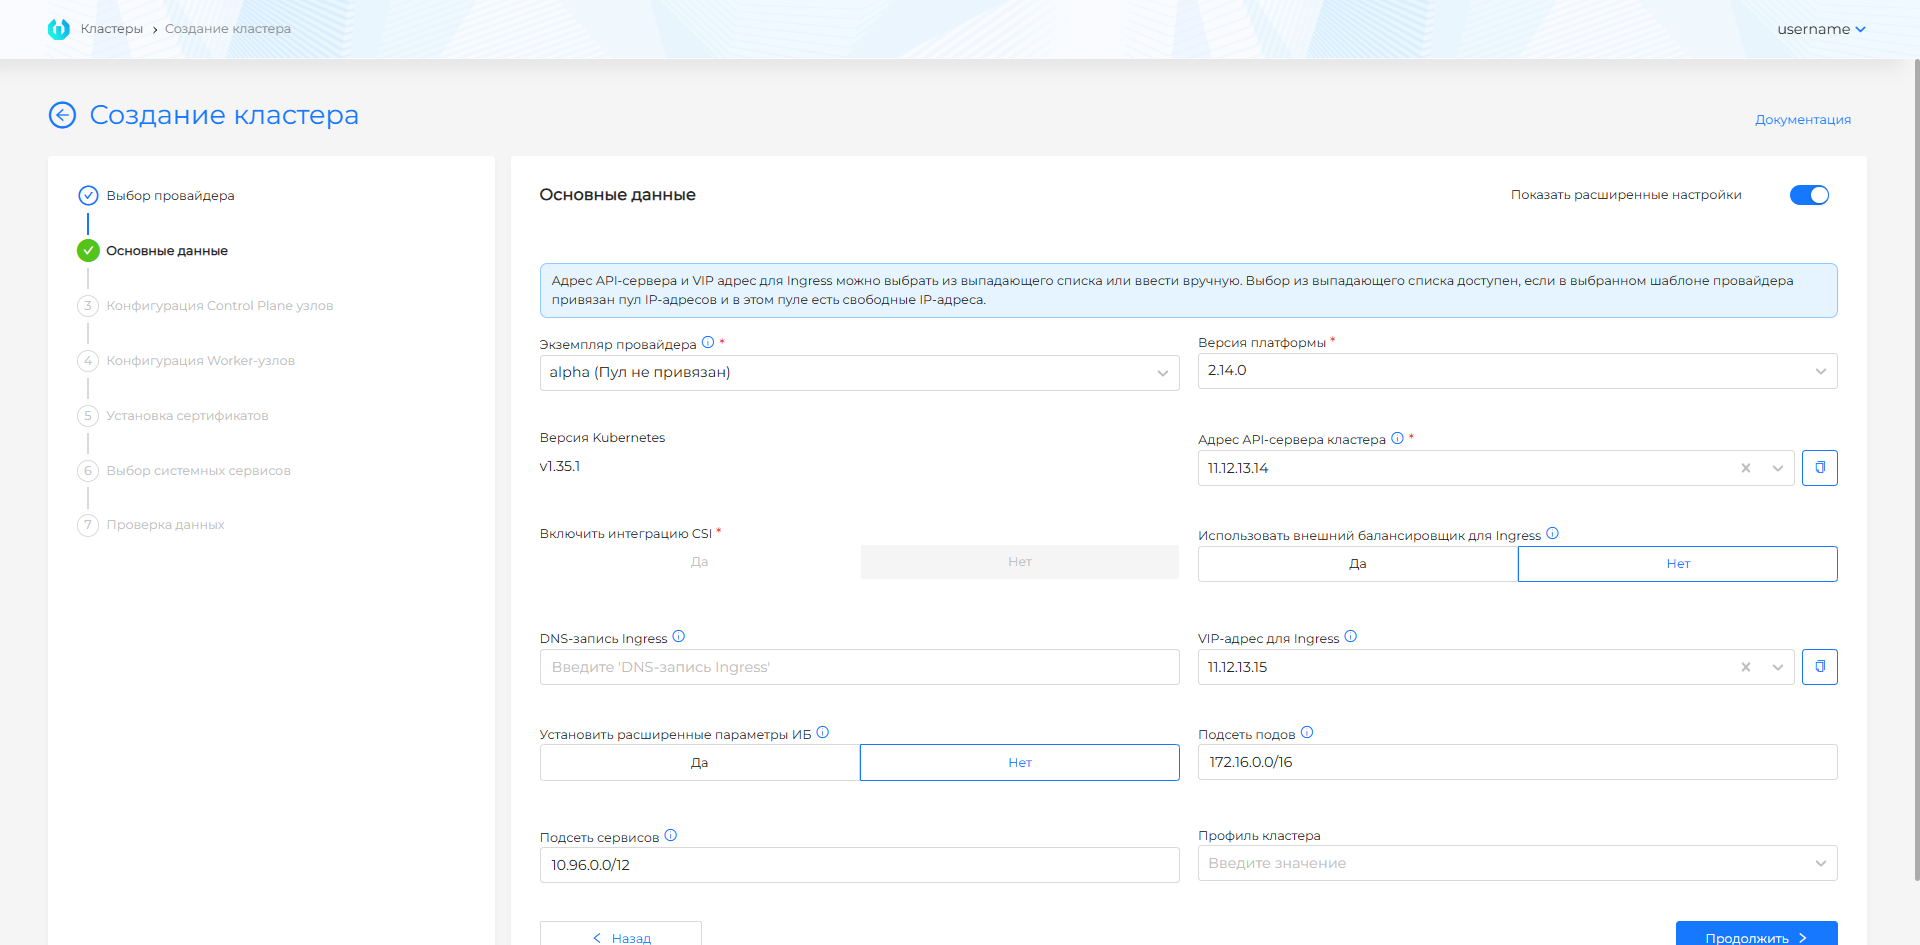Click the Продолжить button
1920x945 pixels.
click(x=1756, y=935)
